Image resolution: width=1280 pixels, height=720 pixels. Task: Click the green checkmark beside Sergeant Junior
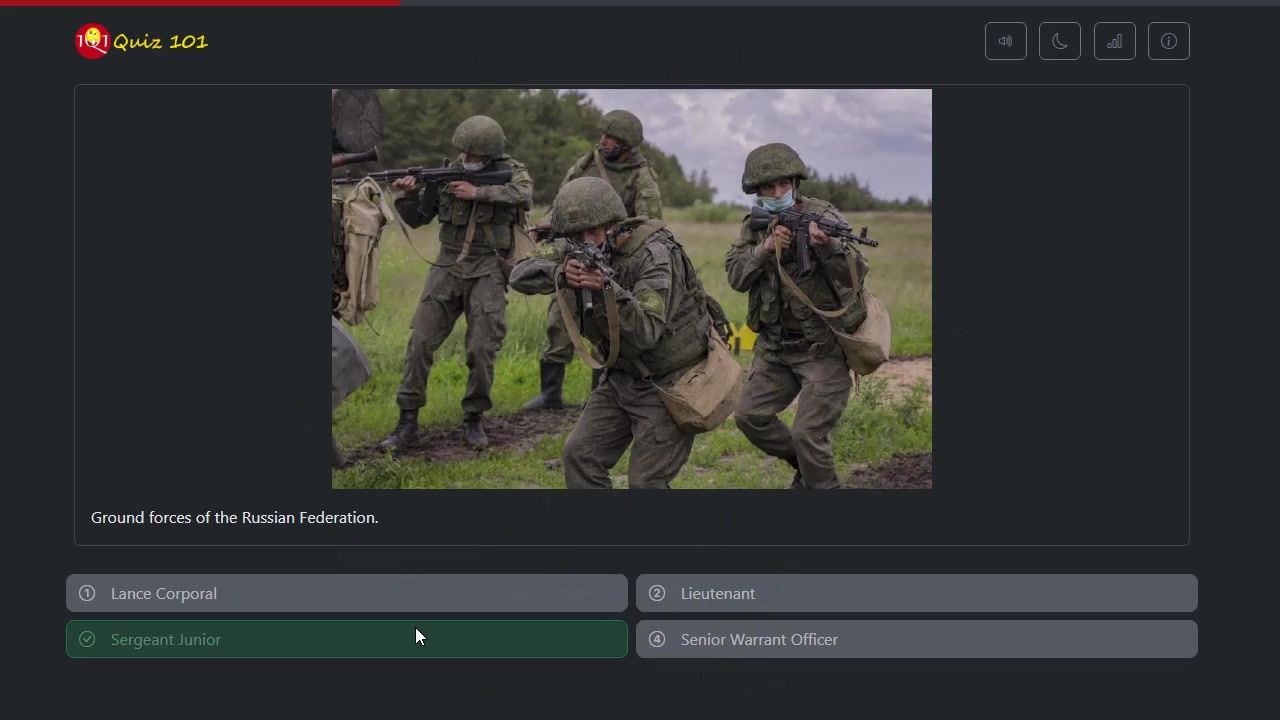coord(87,639)
